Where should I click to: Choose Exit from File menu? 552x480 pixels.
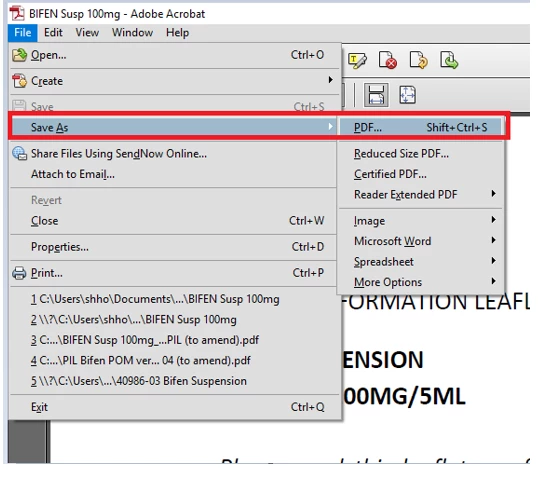click(174, 407)
